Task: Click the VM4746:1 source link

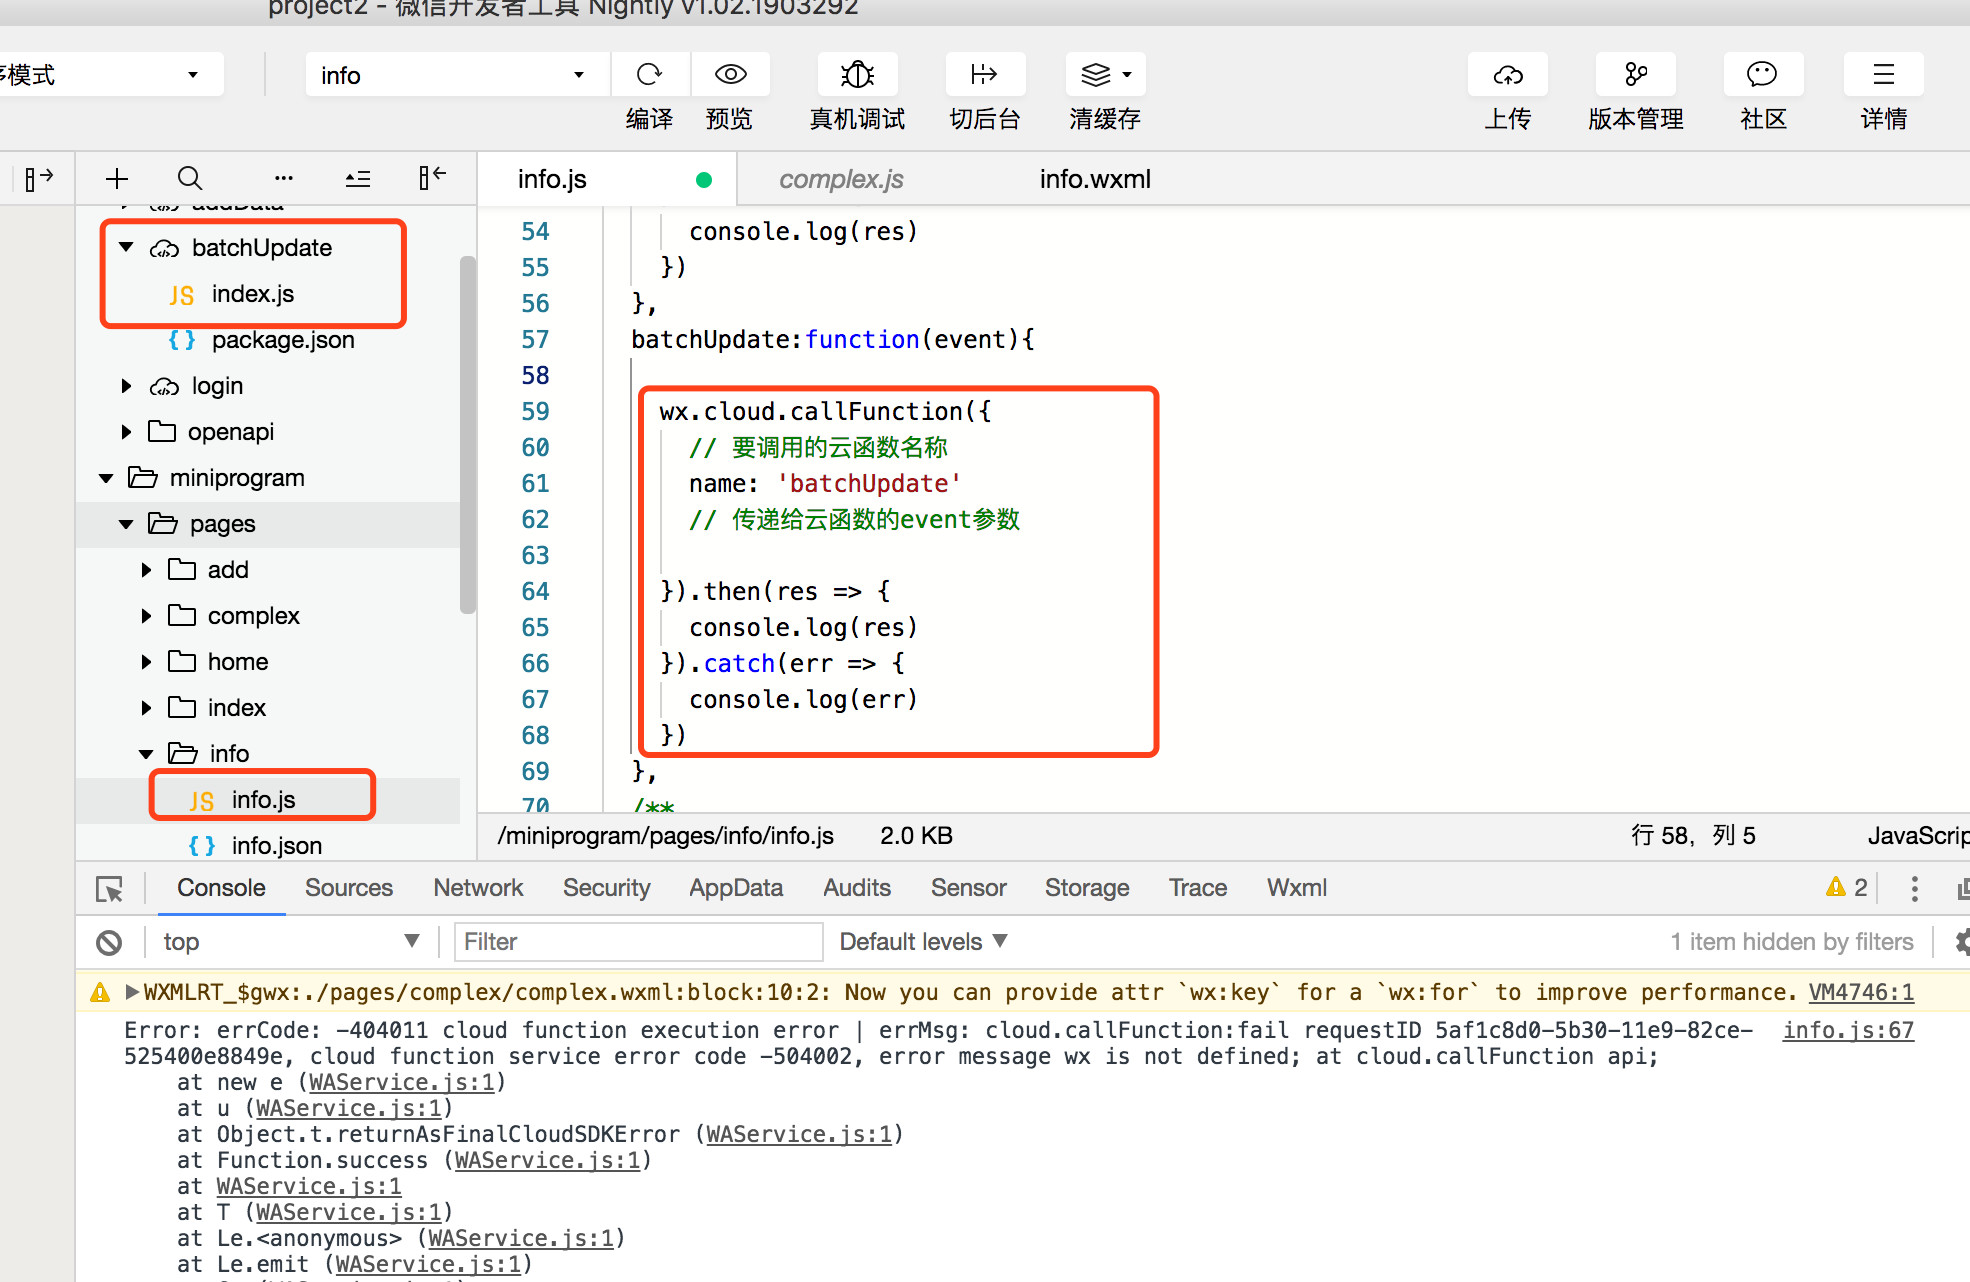Action: [1860, 992]
